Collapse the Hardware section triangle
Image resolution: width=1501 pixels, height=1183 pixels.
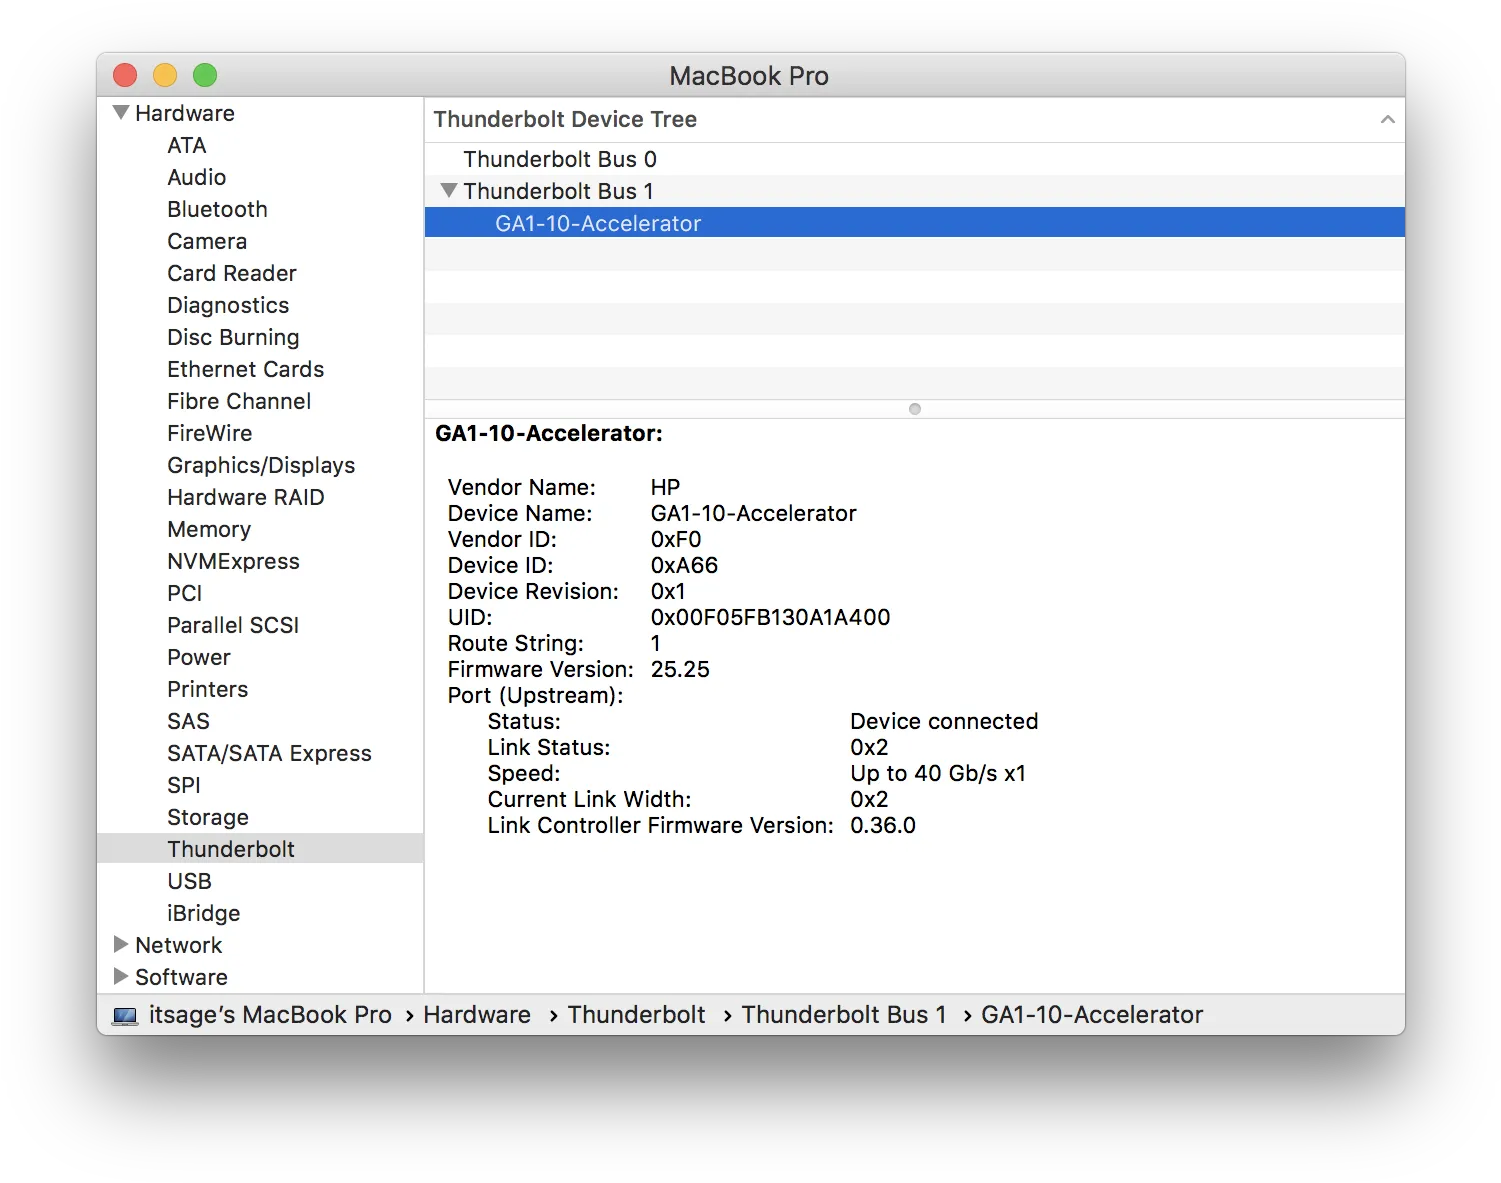click(x=121, y=112)
